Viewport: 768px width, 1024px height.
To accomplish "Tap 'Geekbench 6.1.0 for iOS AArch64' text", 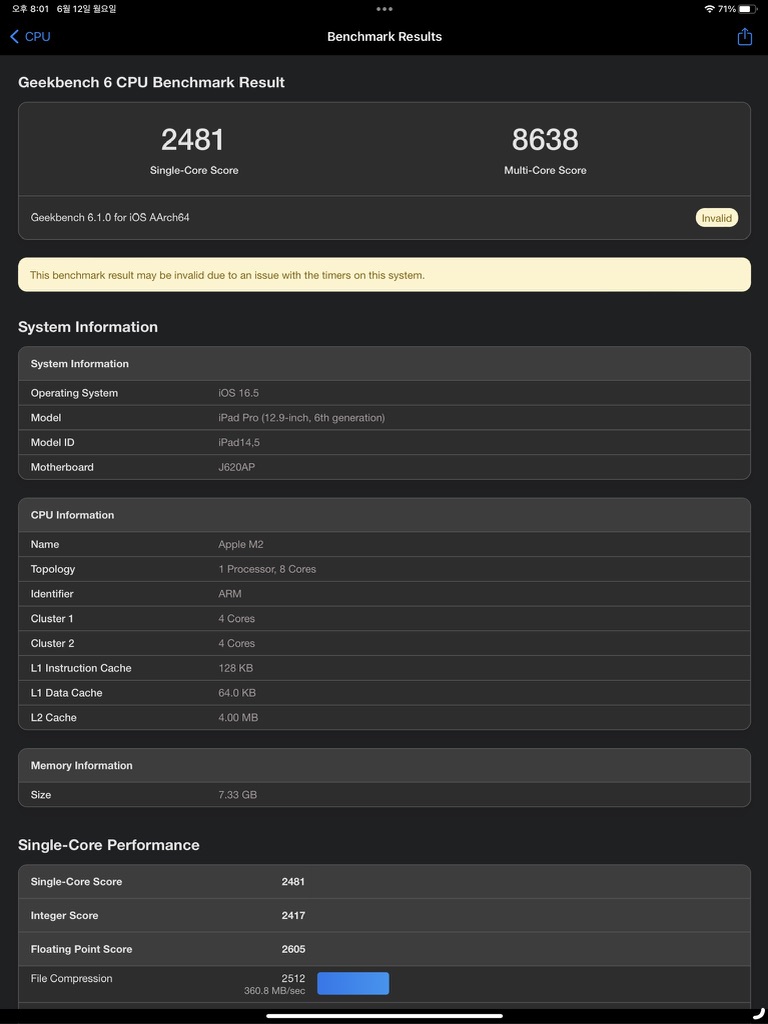I will click(x=110, y=217).
